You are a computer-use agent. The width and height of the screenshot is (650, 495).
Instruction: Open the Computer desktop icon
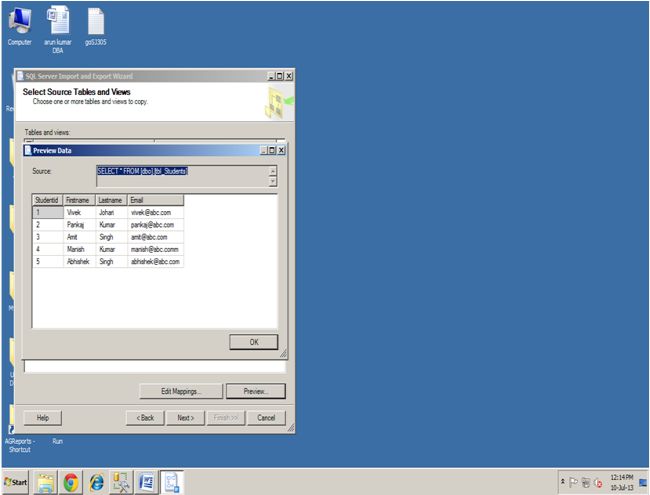click(x=19, y=26)
